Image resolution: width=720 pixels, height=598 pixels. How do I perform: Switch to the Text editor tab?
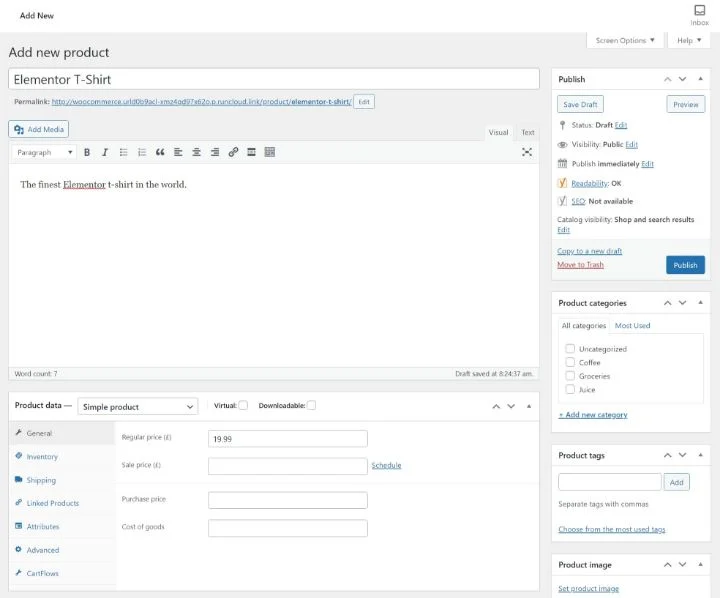pyautogui.click(x=527, y=132)
